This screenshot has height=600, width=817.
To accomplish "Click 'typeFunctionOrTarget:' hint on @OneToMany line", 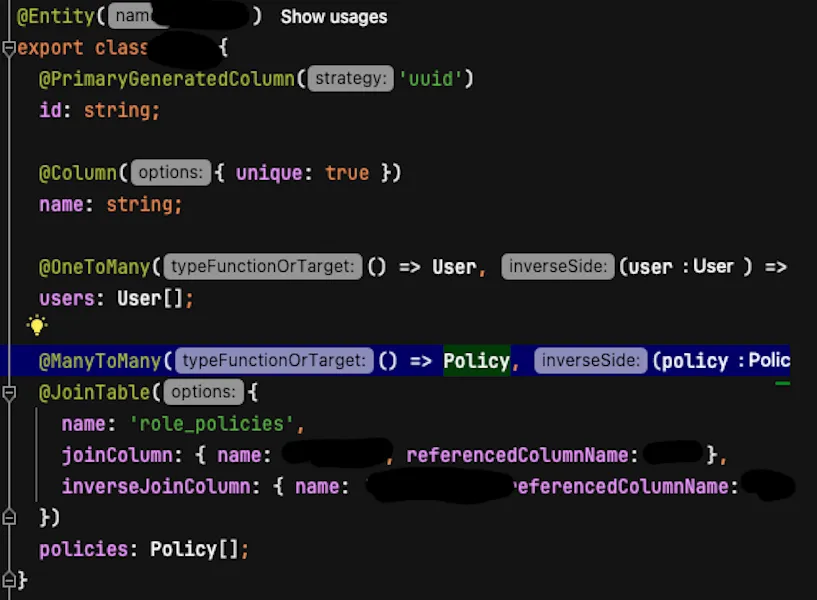I will 261,267.
